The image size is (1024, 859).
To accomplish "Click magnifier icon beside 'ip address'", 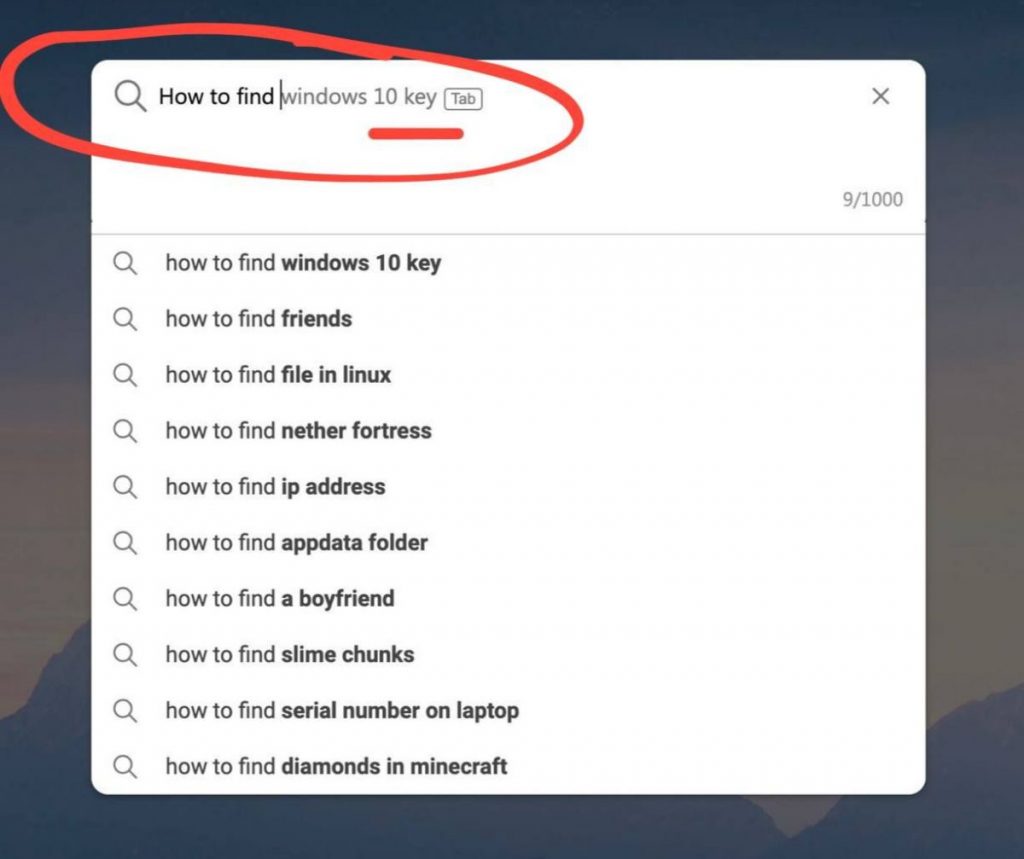I will [125, 487].
